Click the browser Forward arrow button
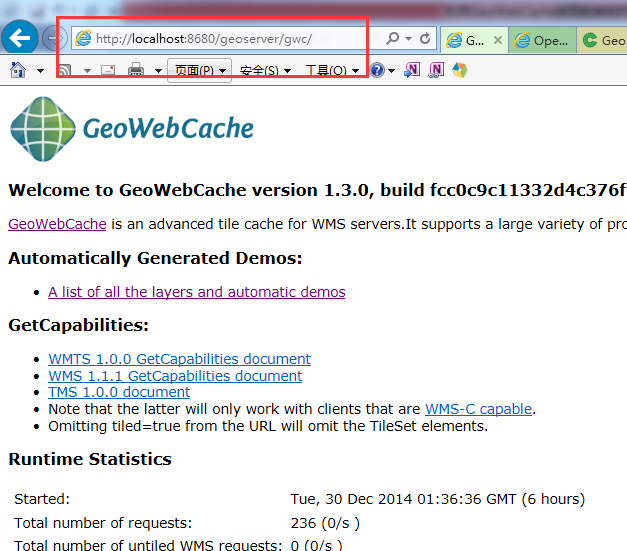The image size is (627, 551). coord(54,38)
